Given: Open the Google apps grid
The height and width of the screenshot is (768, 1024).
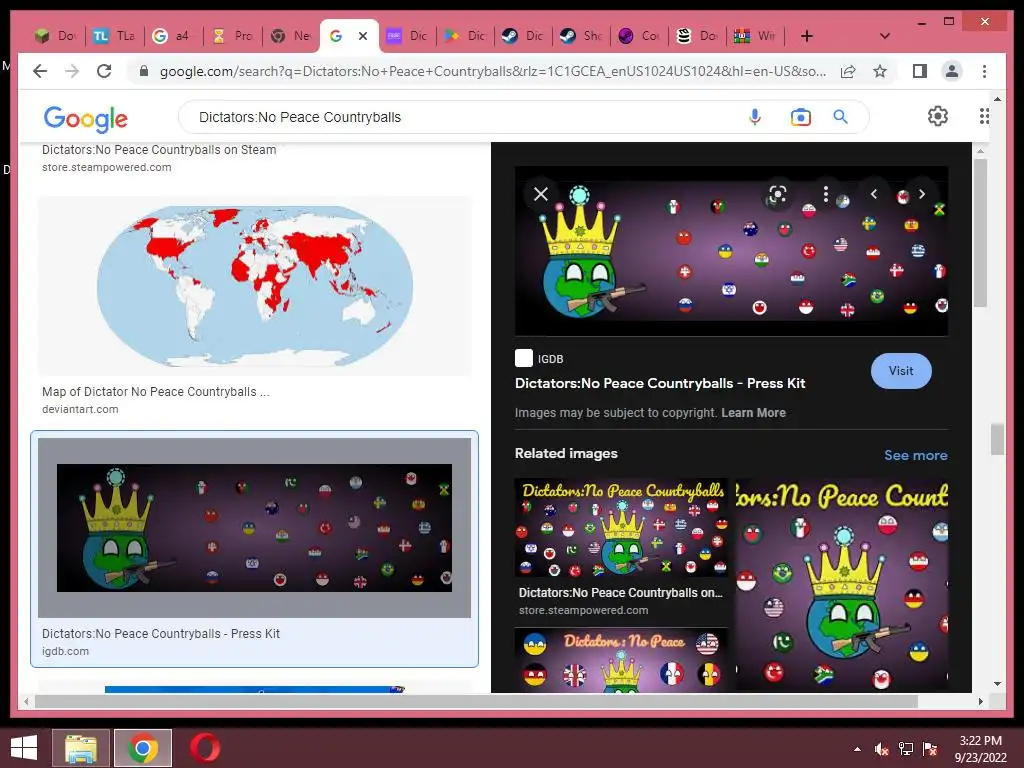Looking at the screenshot, I should [984, 116].
